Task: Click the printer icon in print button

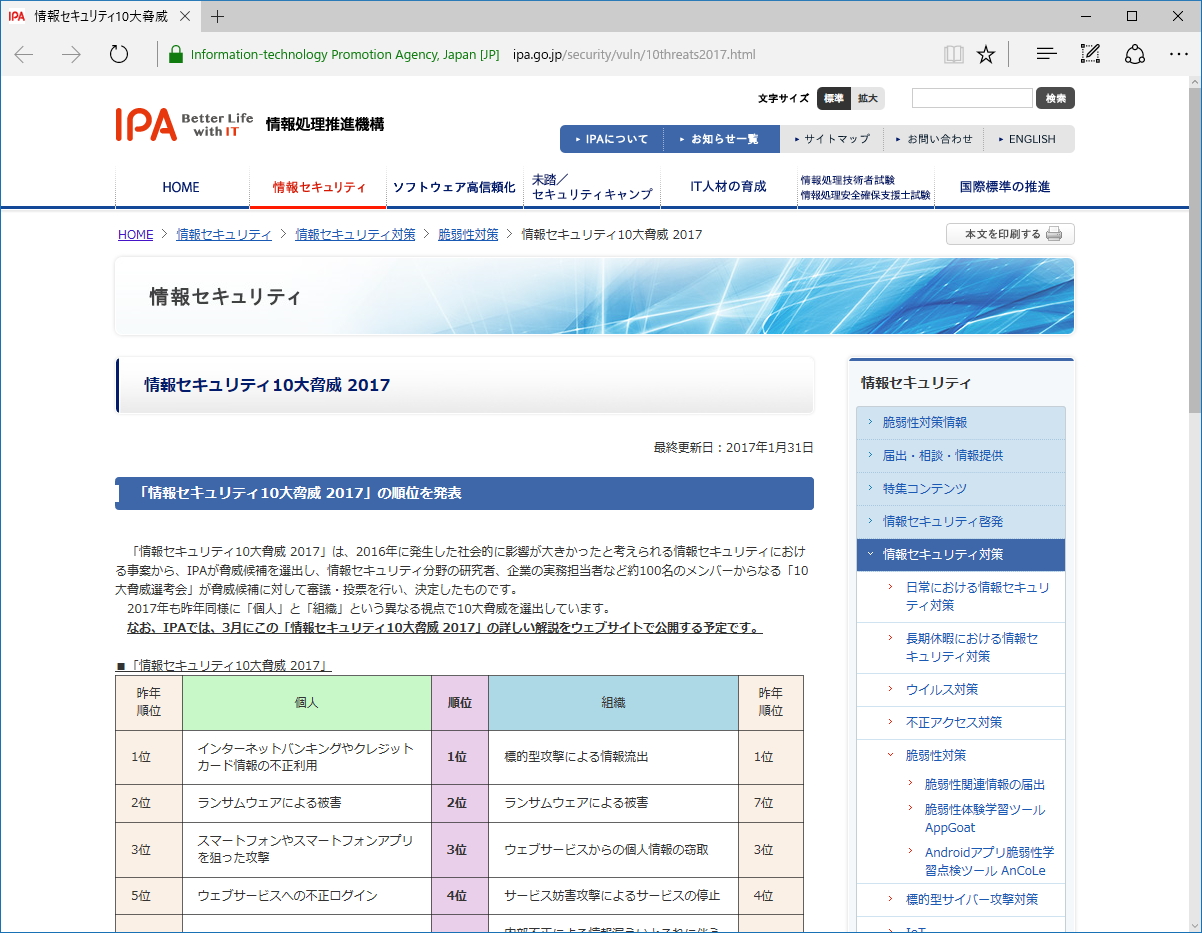Action: coord(1054,235)
